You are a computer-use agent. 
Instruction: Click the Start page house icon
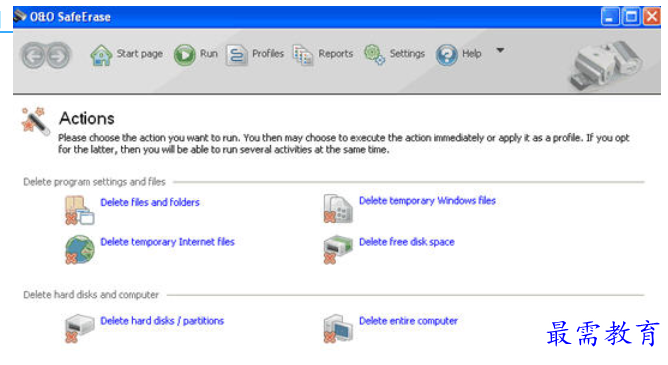pos(101,55)
